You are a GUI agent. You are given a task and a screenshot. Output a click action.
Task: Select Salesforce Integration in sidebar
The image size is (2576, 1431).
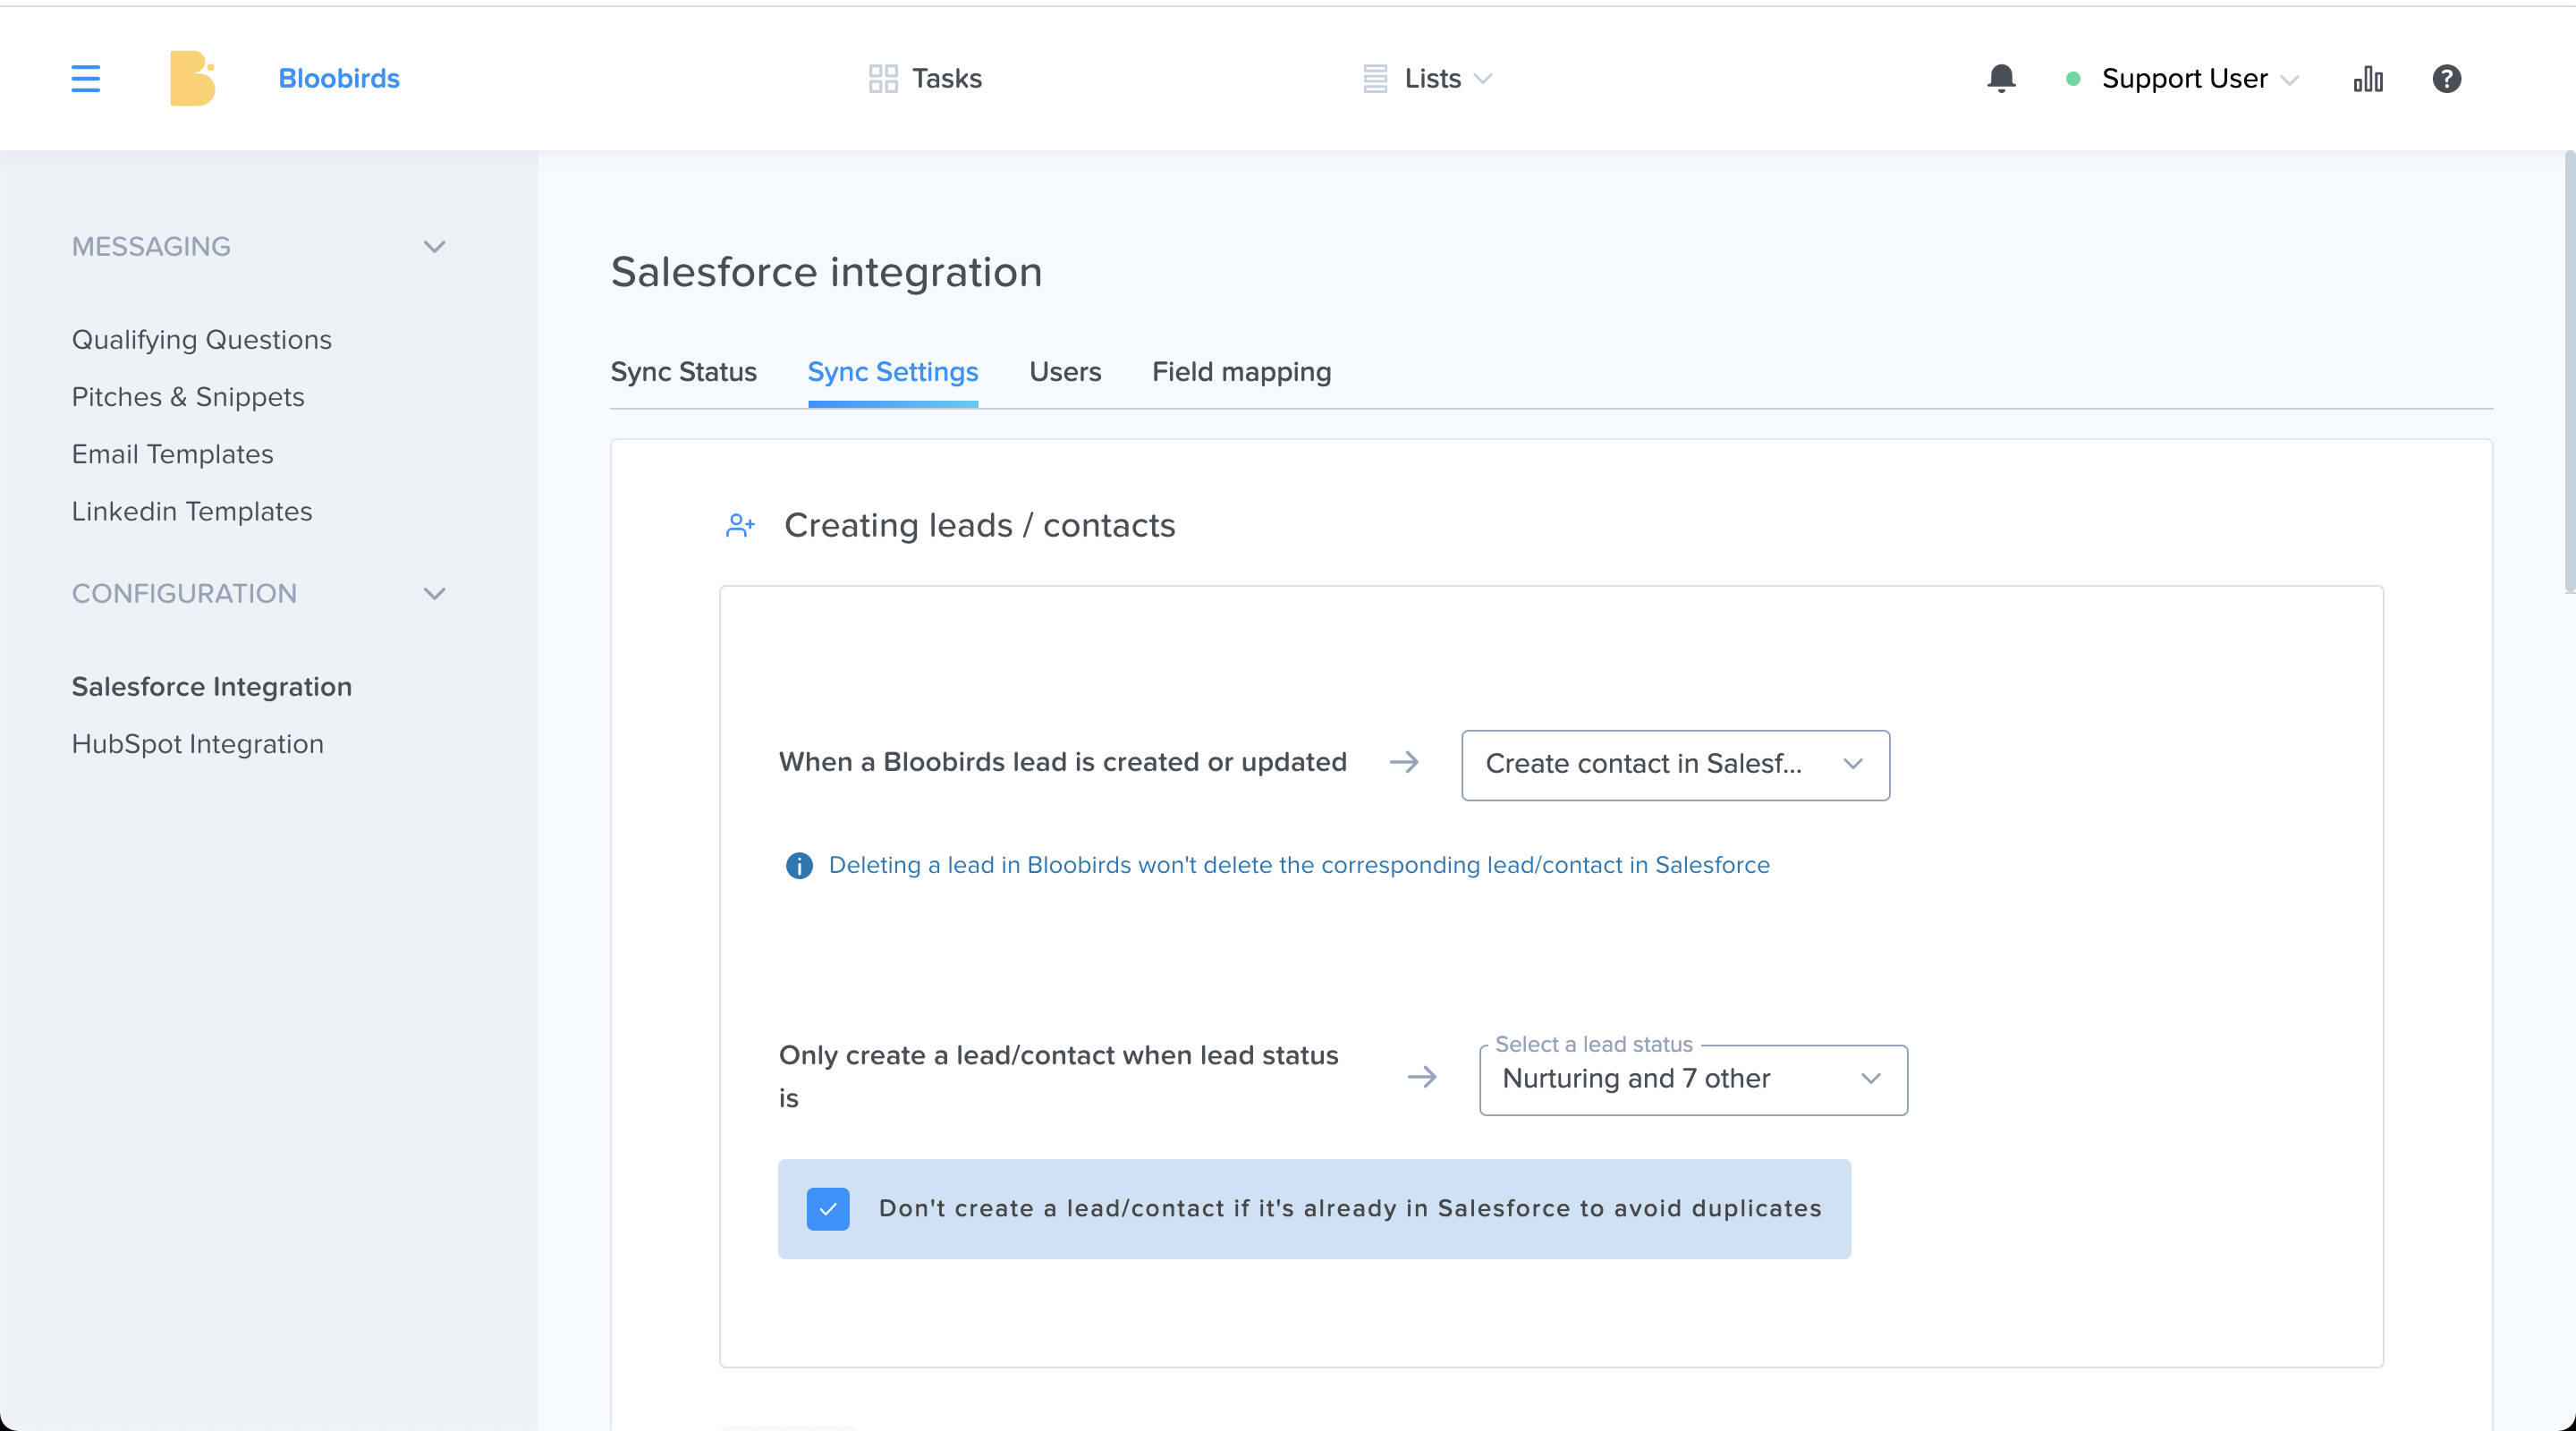pyautogui.click(x=211, y=687)
